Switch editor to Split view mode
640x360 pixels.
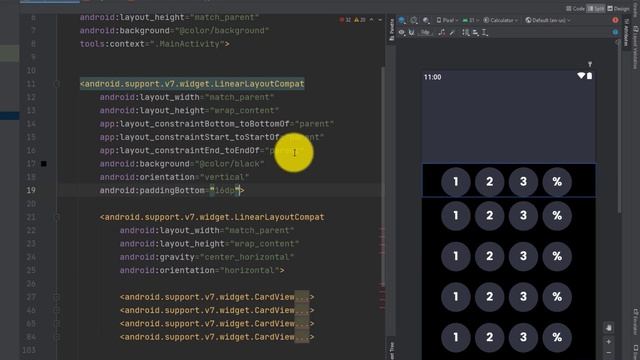click(596, 9)
